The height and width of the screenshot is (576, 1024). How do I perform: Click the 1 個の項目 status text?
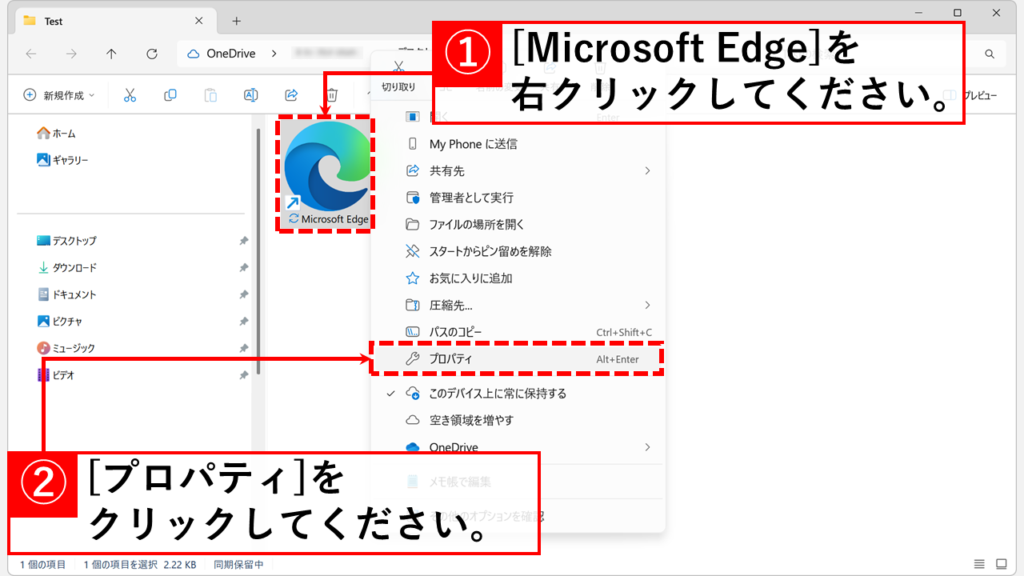[42, 564]
